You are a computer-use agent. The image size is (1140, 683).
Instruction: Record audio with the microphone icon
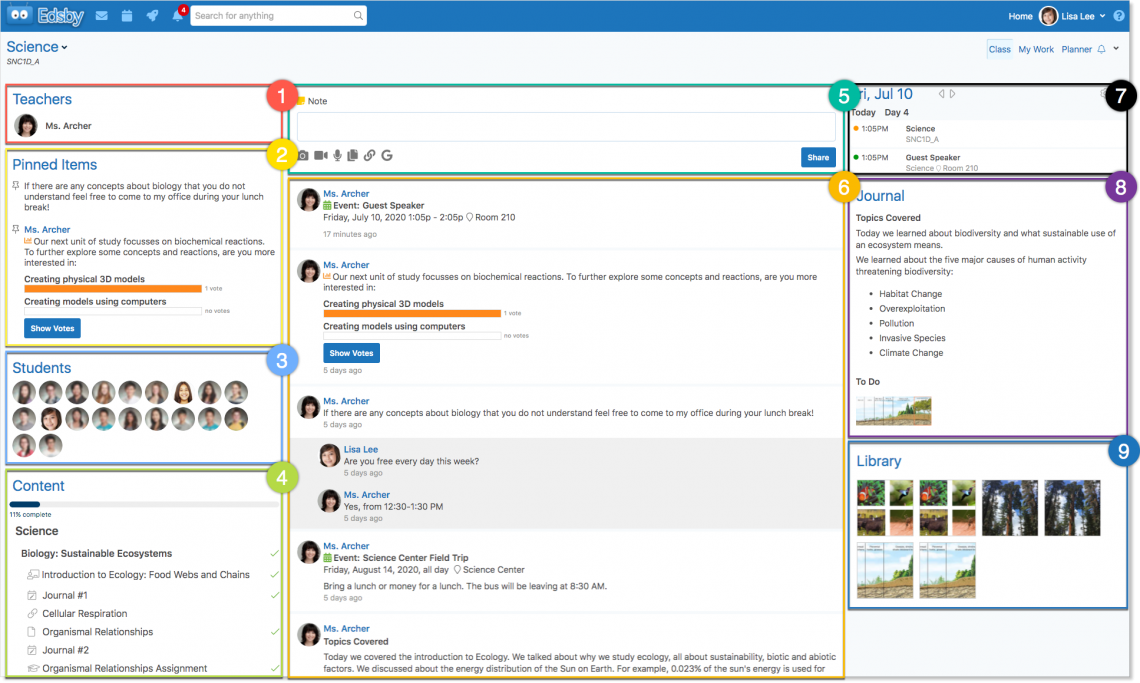(x=338, y=155)
